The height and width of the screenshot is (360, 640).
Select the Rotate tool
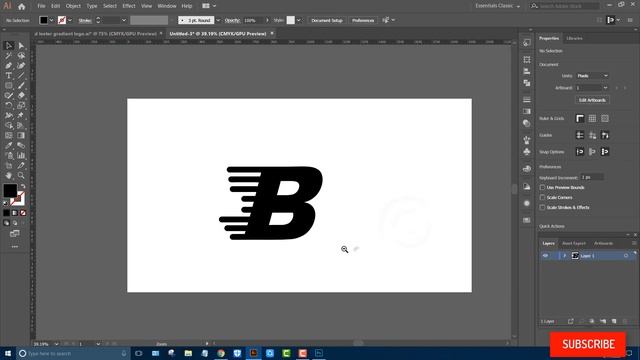(x=9, y=105)
